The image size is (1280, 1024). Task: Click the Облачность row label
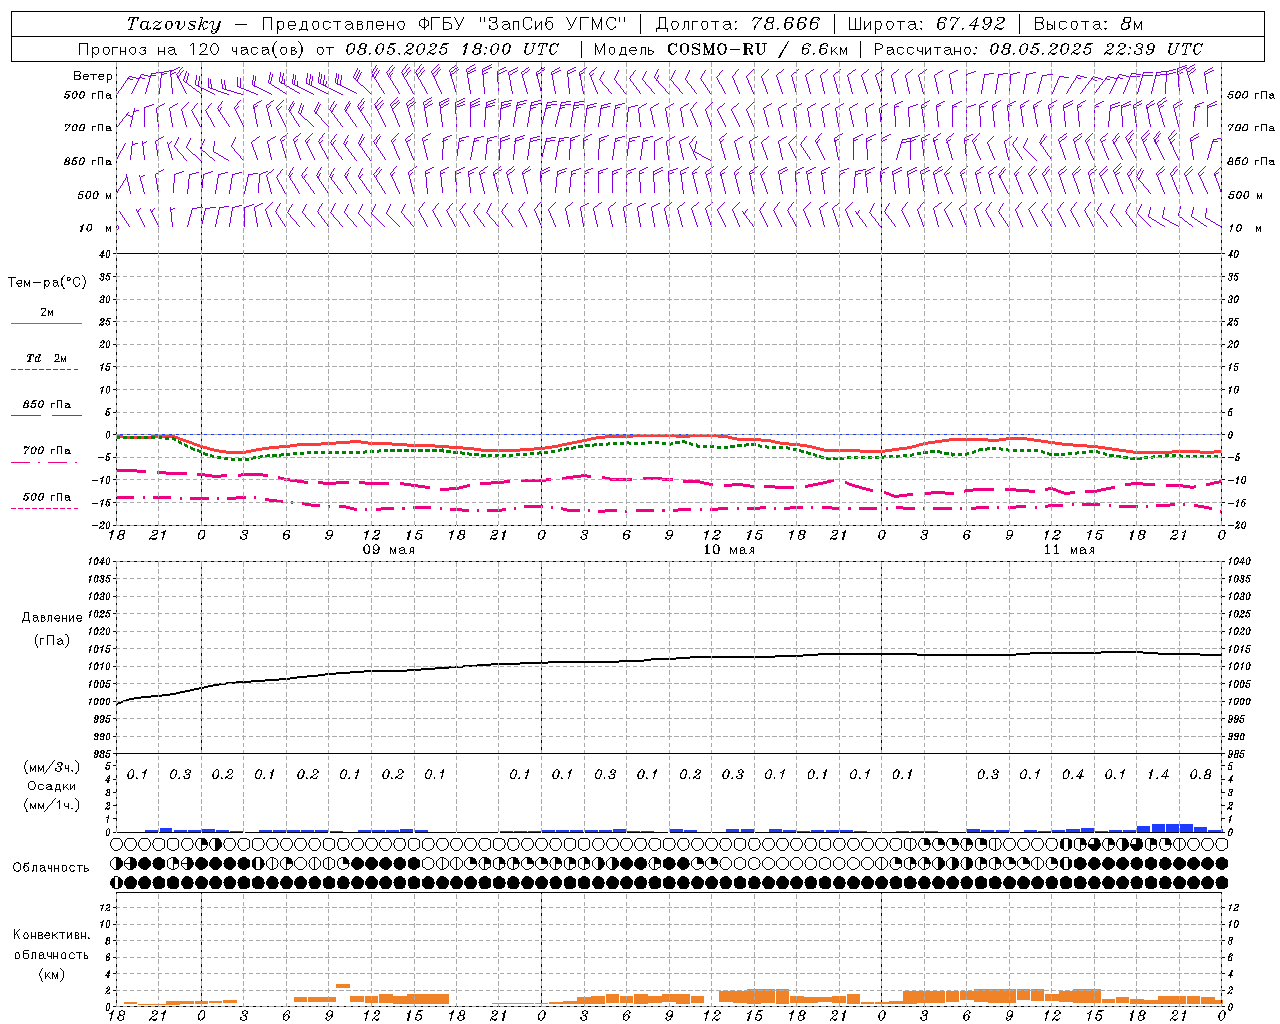(x=51, y=868)
